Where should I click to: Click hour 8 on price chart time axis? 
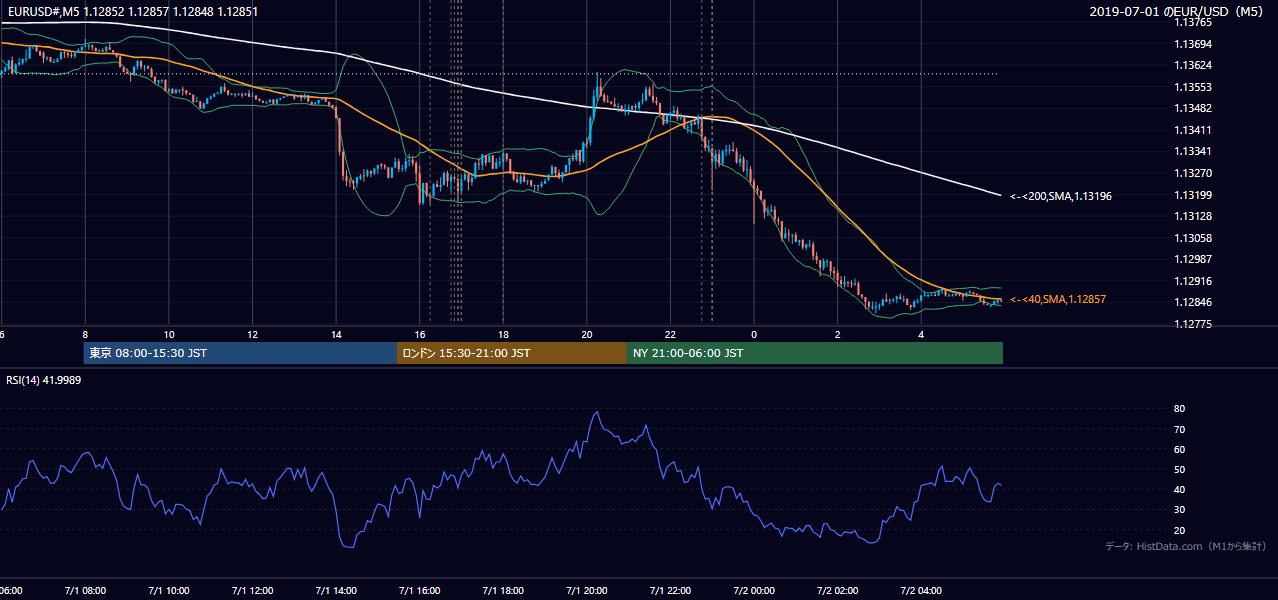(x=85, y=334)
